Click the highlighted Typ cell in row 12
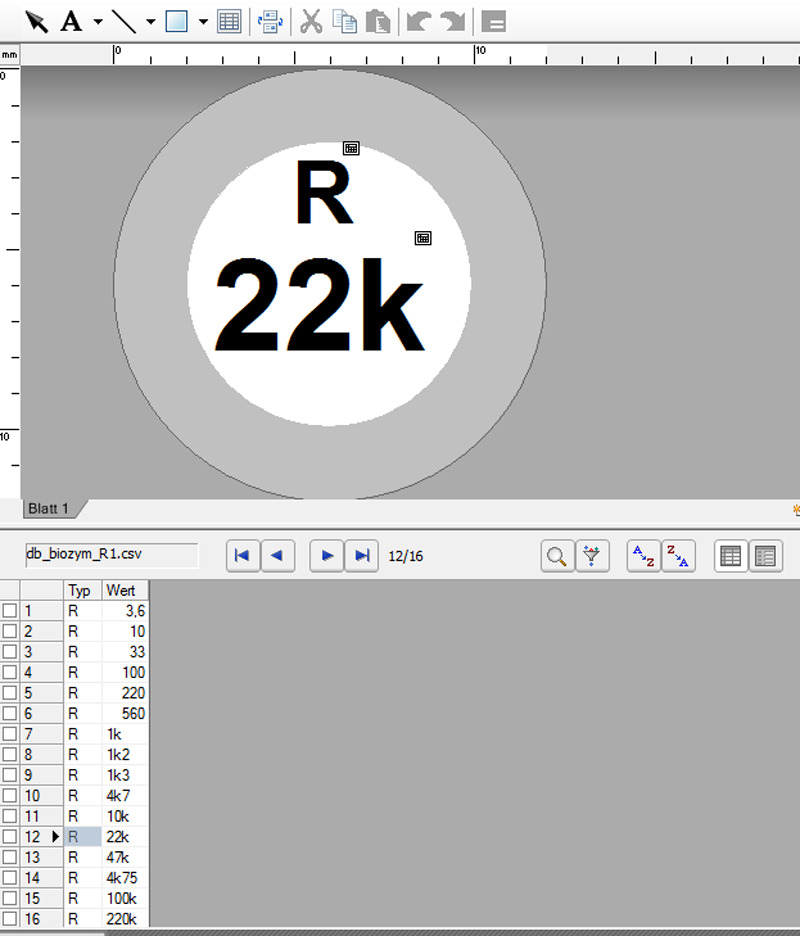This screenshot has height=936, width=800. tap(82, 837)
